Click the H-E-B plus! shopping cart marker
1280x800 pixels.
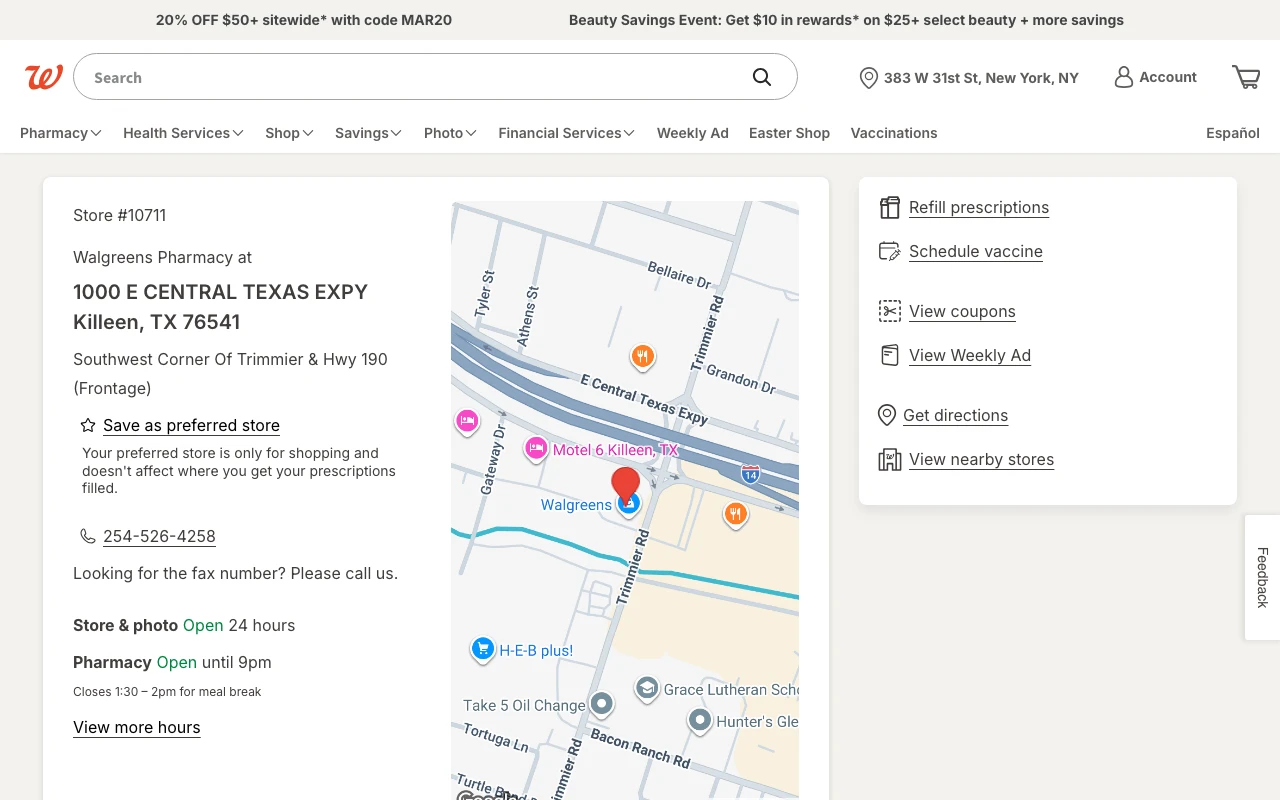pos(483,650)
